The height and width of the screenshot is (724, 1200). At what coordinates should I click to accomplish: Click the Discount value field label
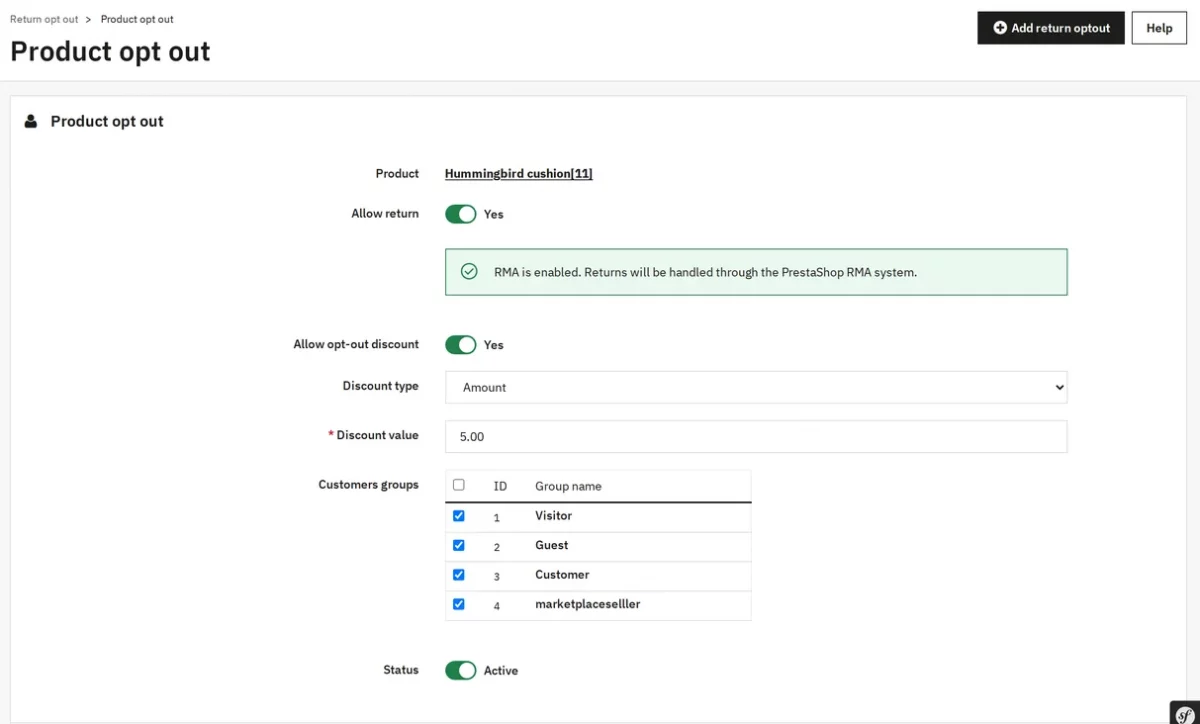pos(374,435)
